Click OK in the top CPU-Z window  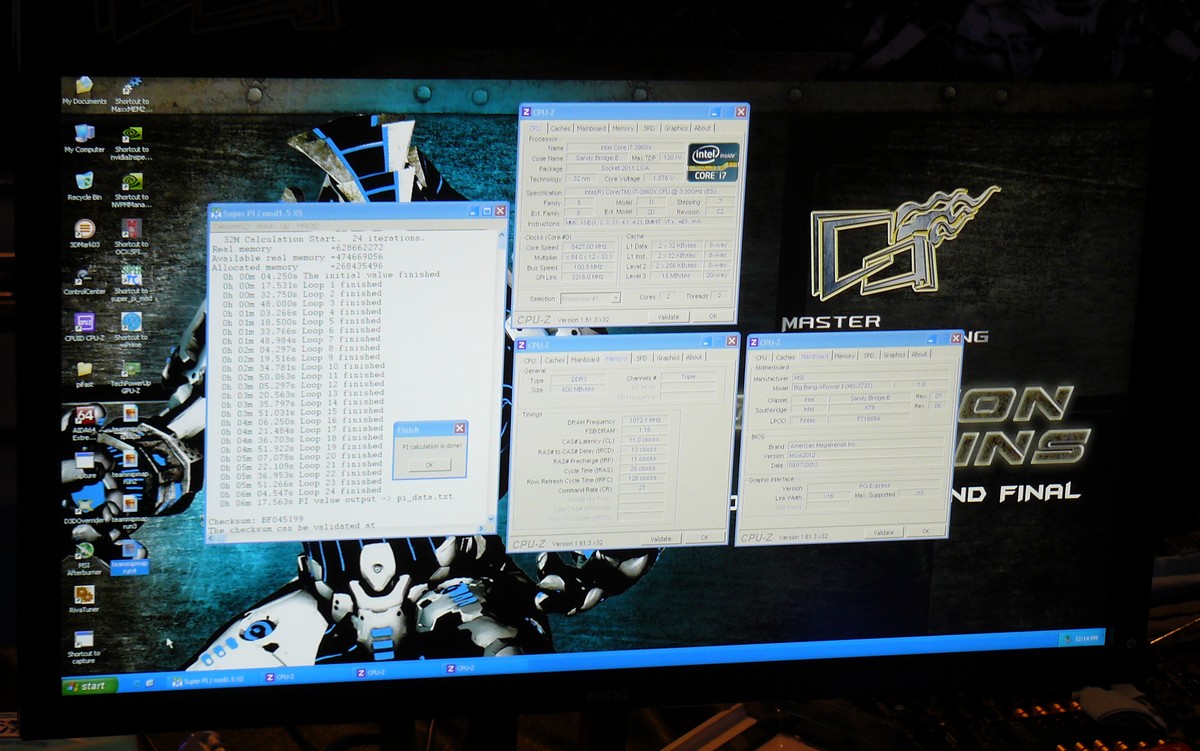[713, 316]
